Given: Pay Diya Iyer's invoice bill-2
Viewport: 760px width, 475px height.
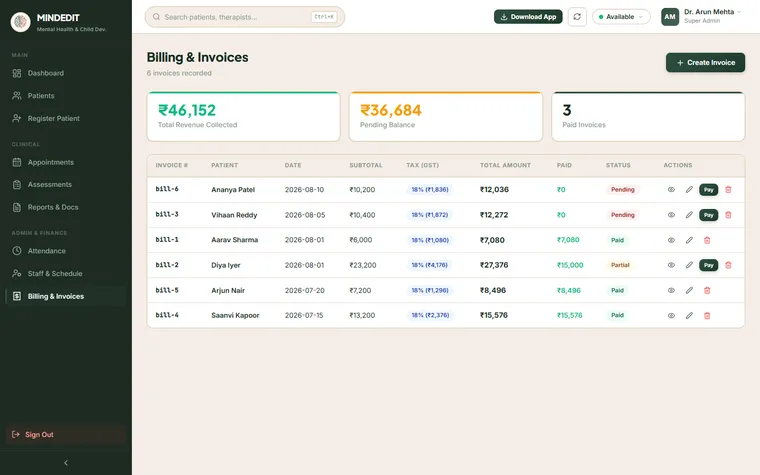Looking at the screenshot, I should tap(709, 265).
